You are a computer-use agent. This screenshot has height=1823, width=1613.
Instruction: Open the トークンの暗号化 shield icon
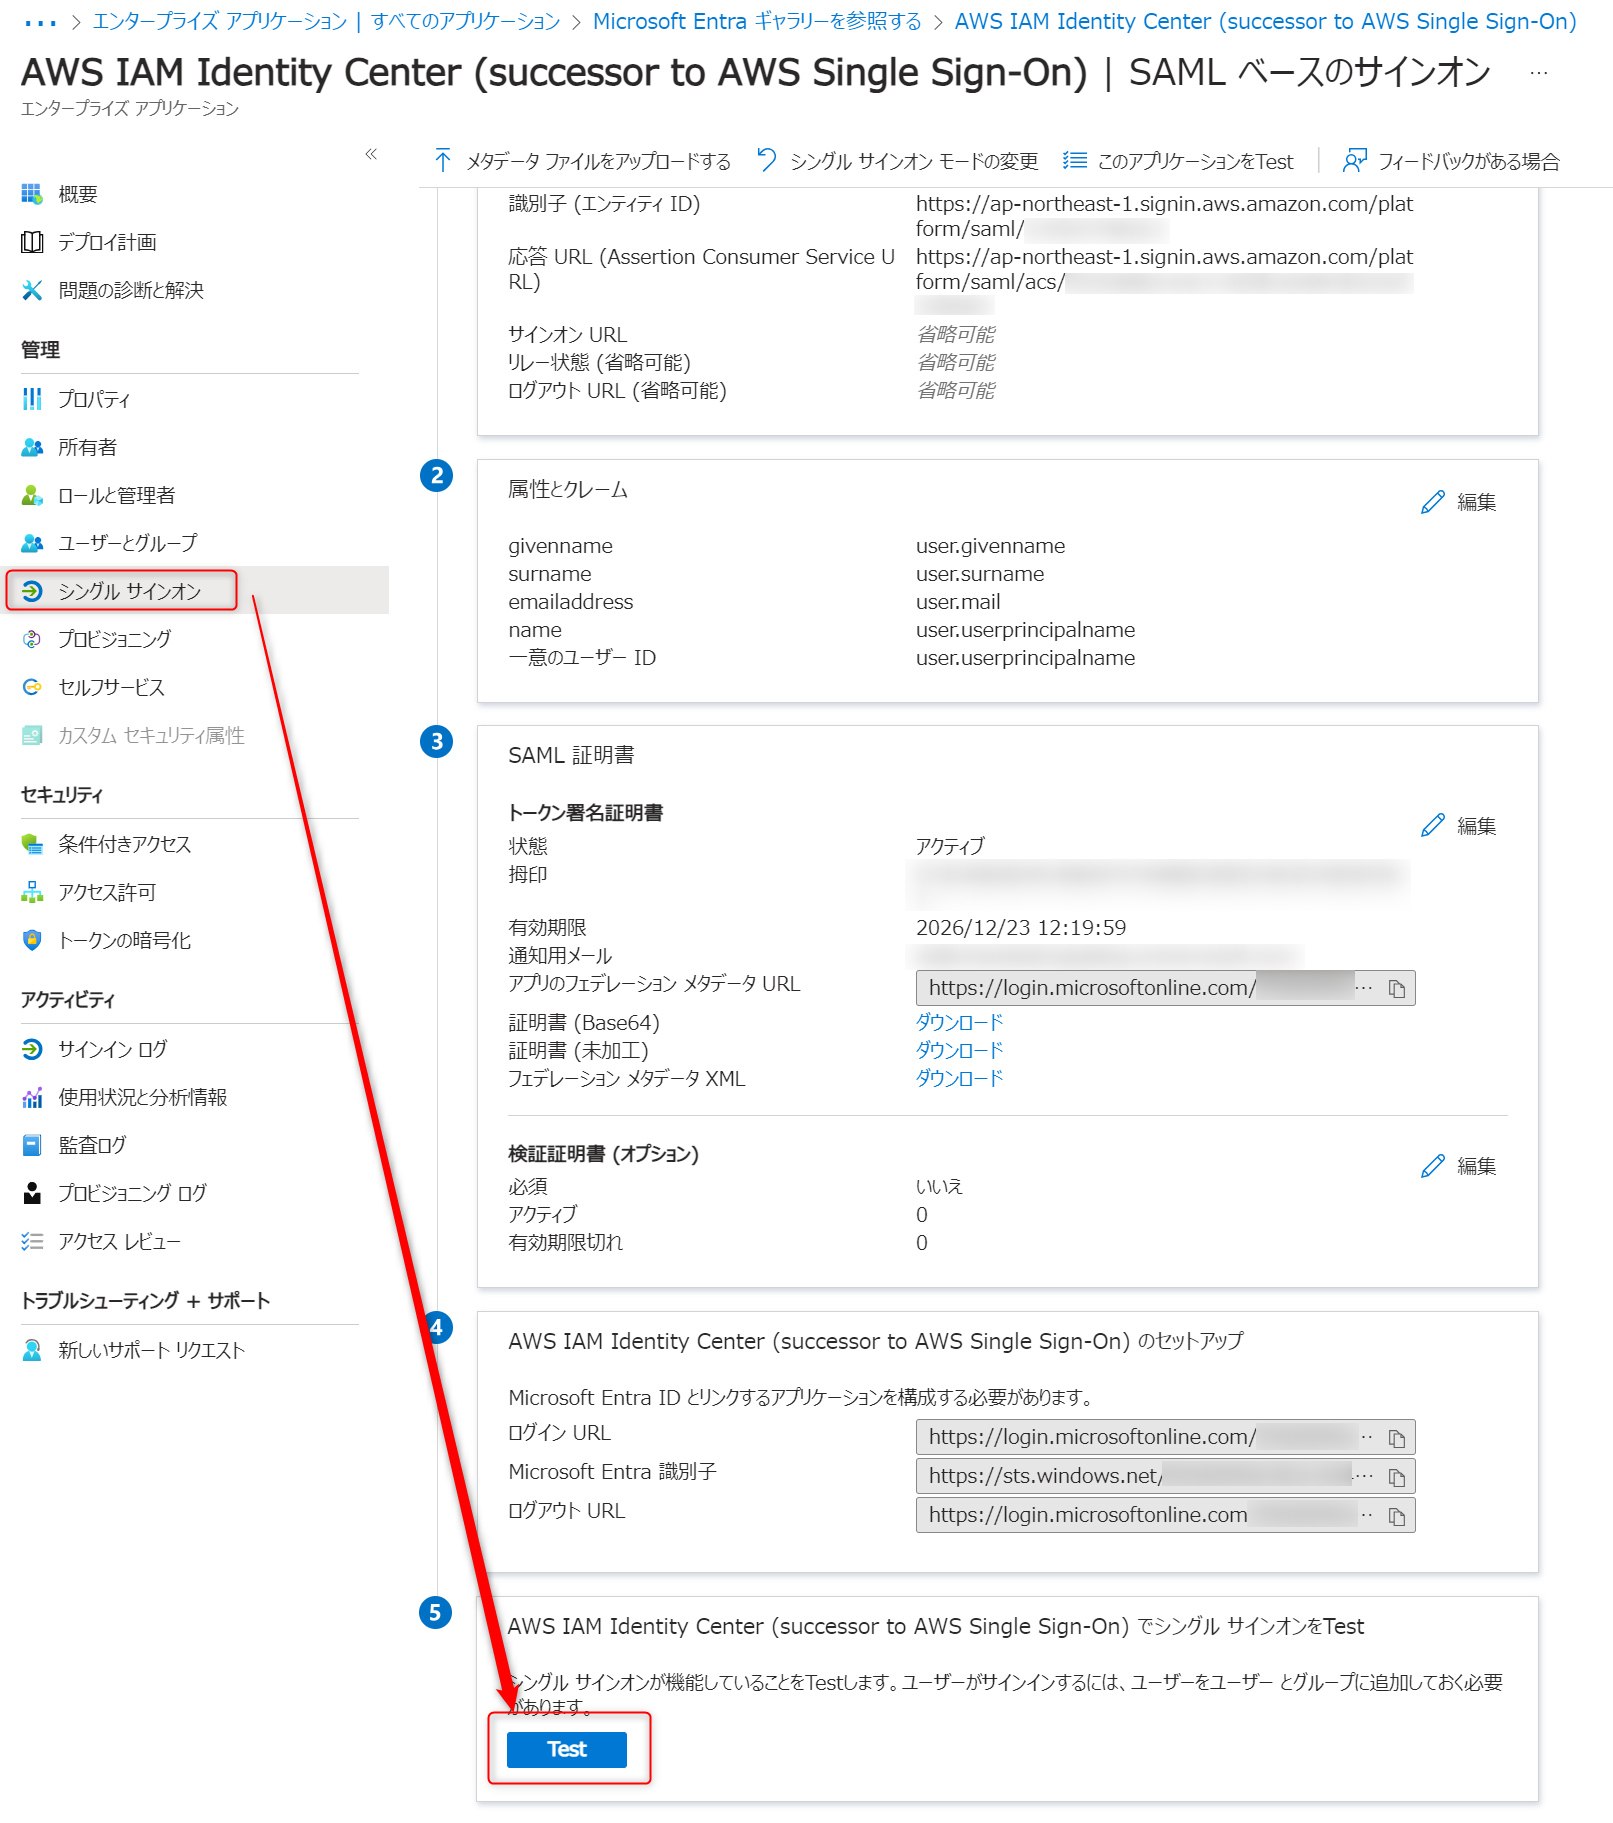pos(32,940)
